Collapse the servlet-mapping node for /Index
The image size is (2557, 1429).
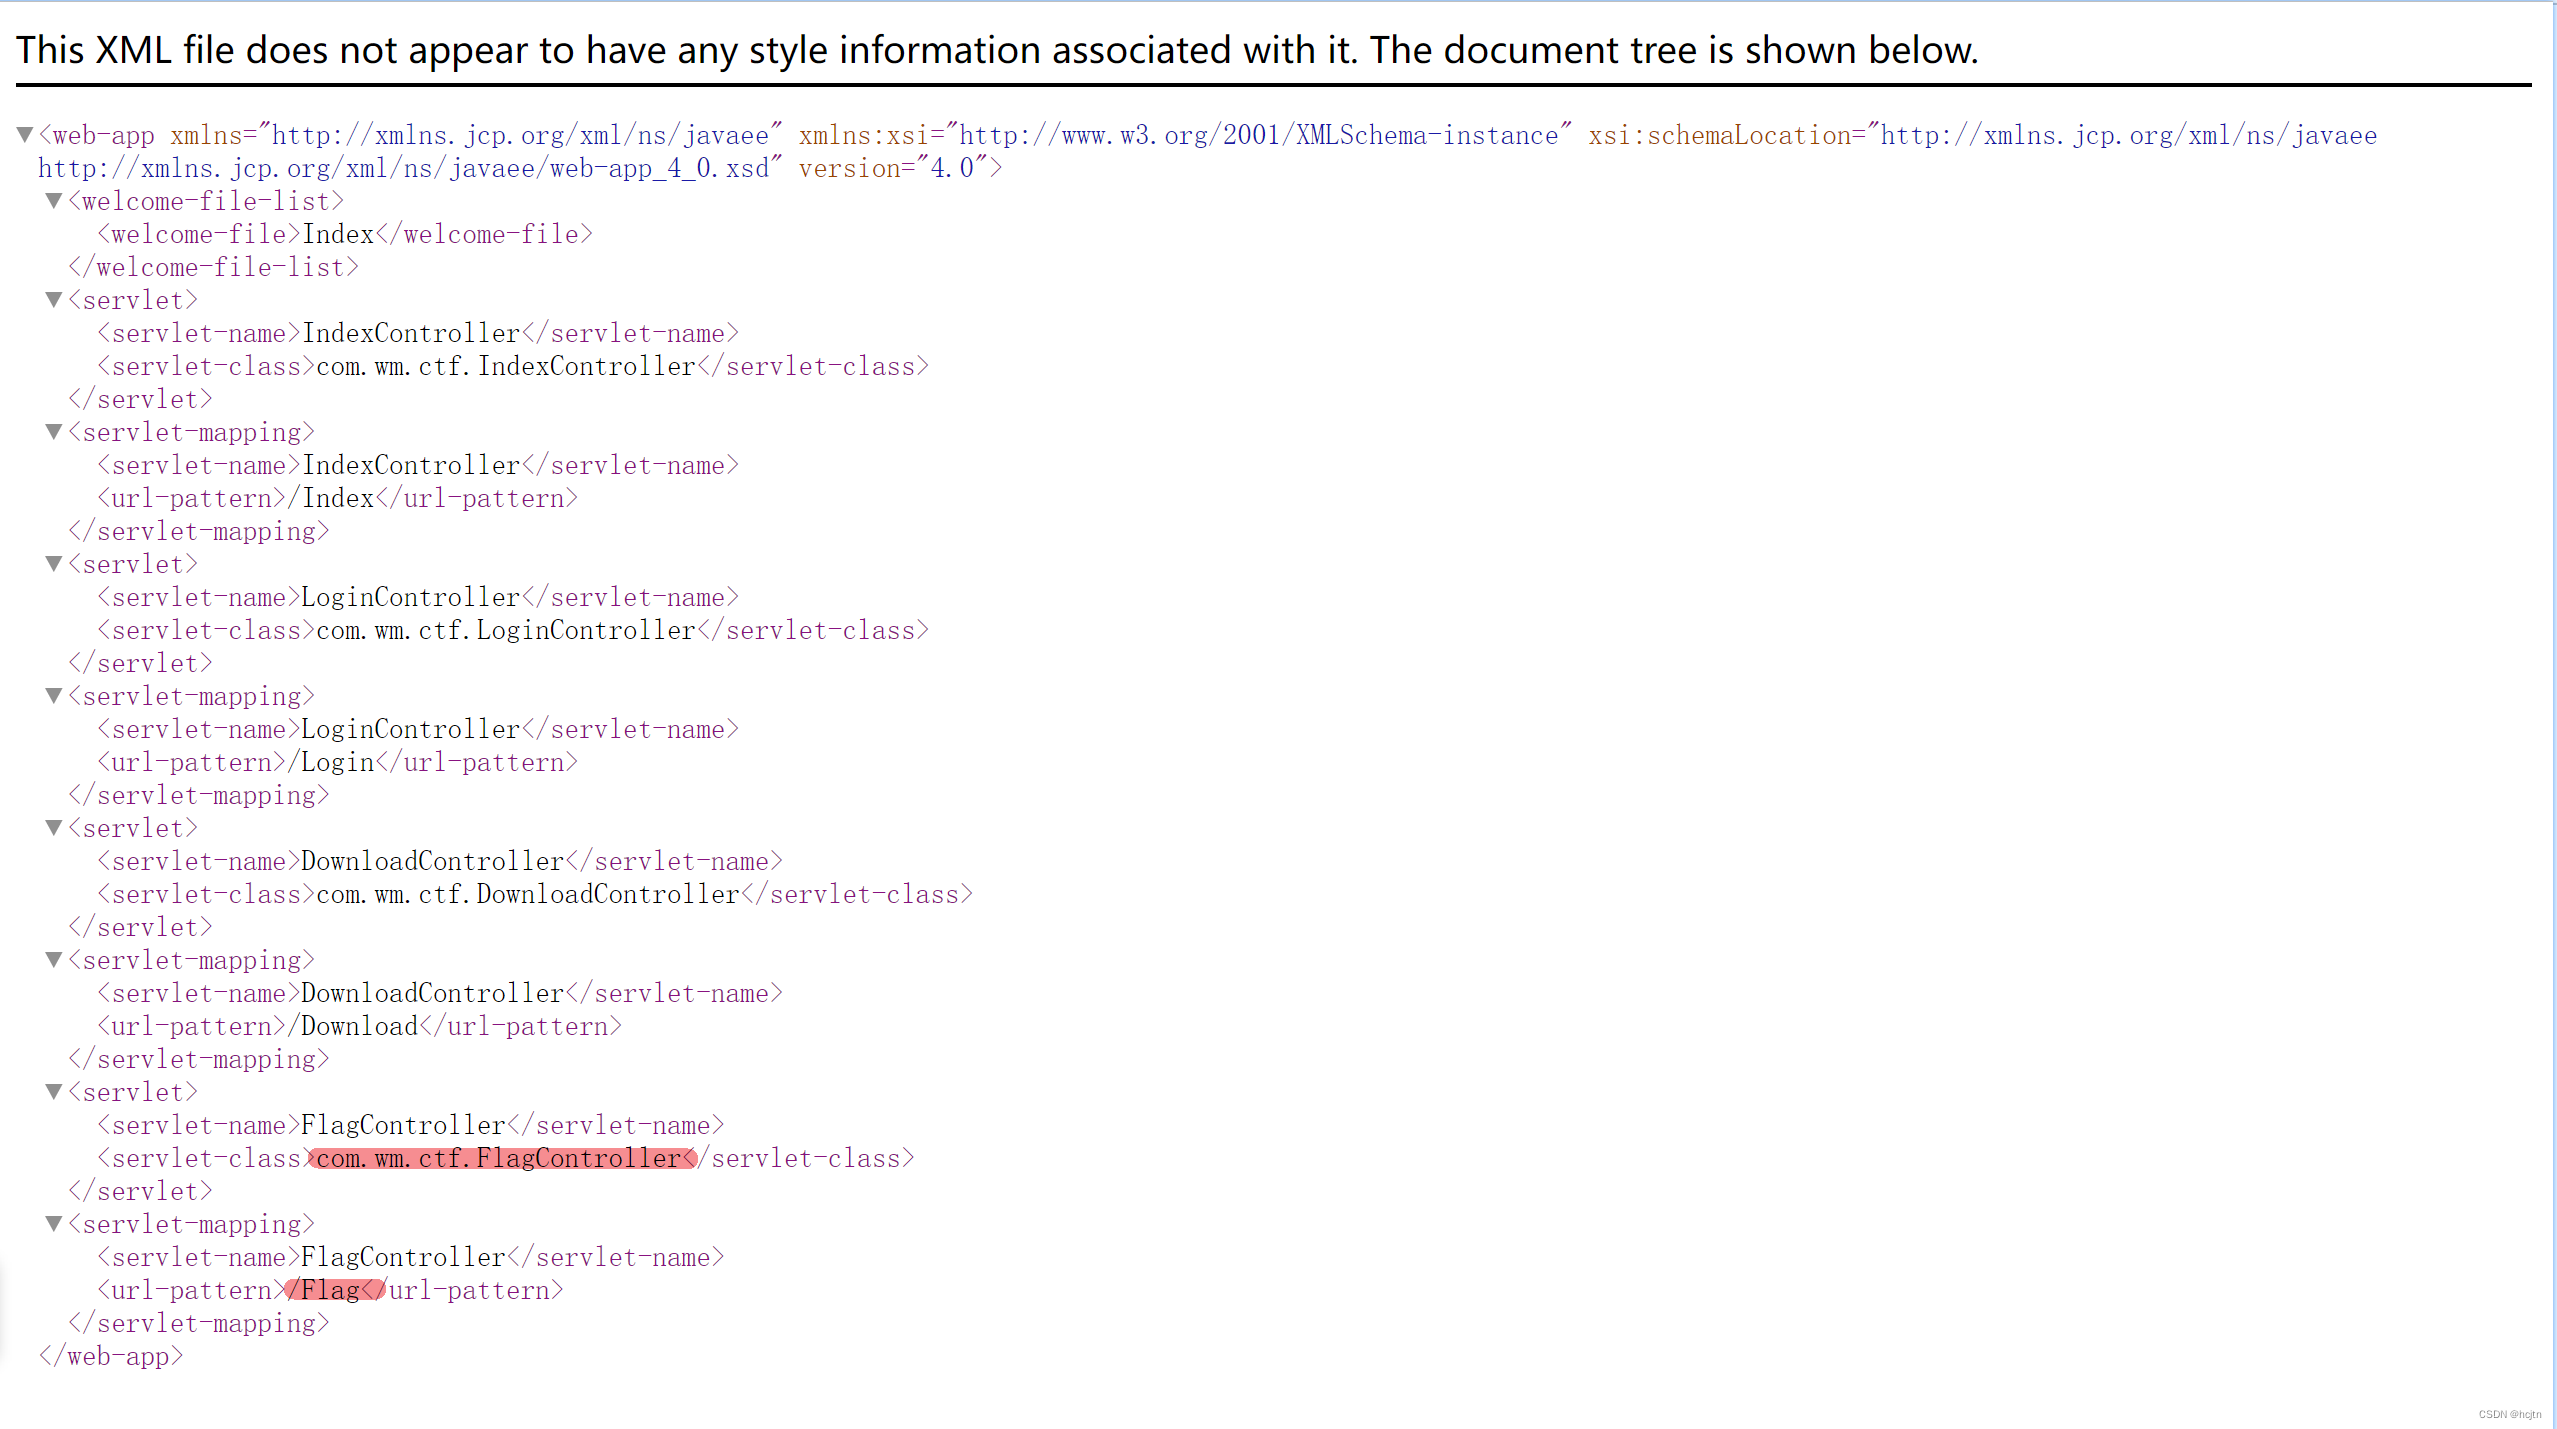(54, 431)
